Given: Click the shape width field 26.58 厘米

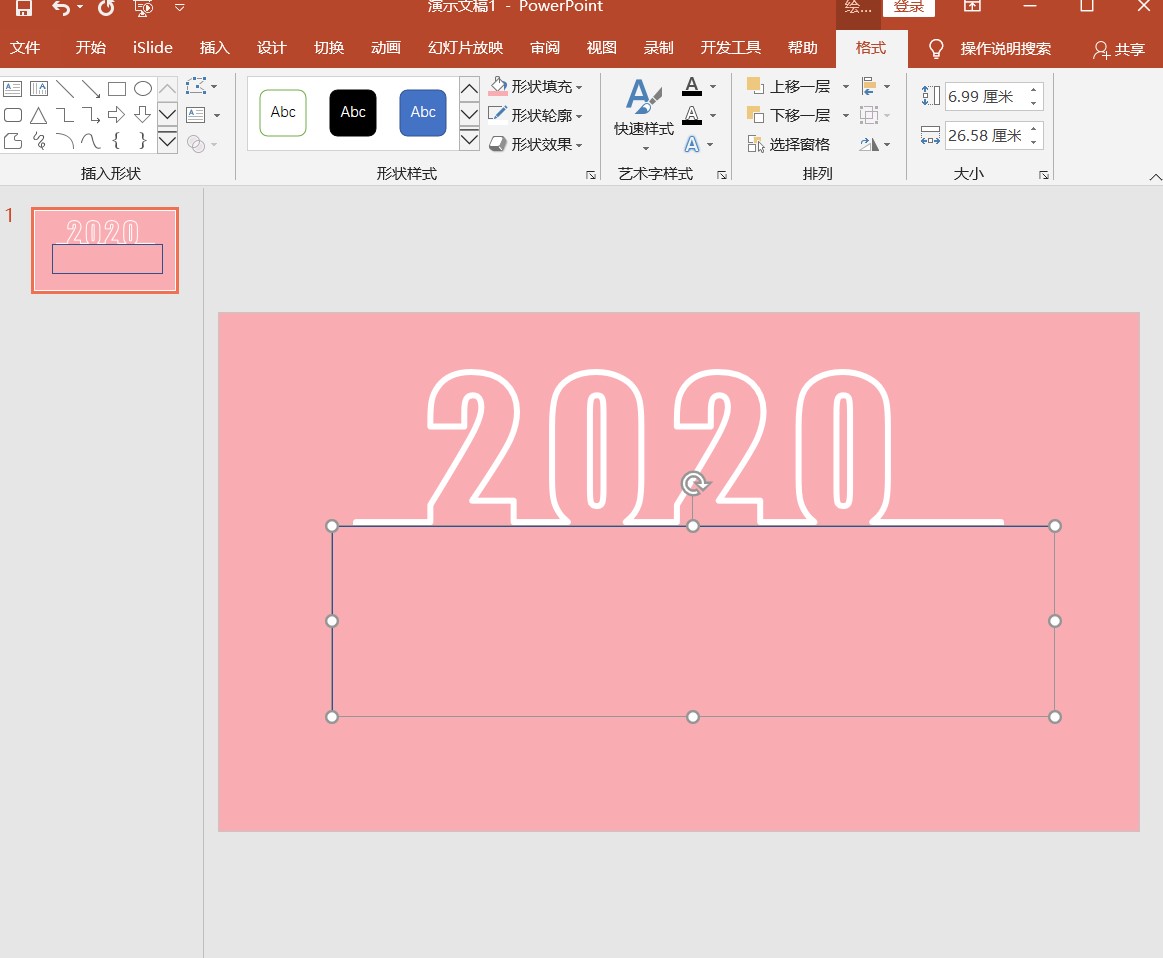Looking at the screenshot, I should pos(986,136).
